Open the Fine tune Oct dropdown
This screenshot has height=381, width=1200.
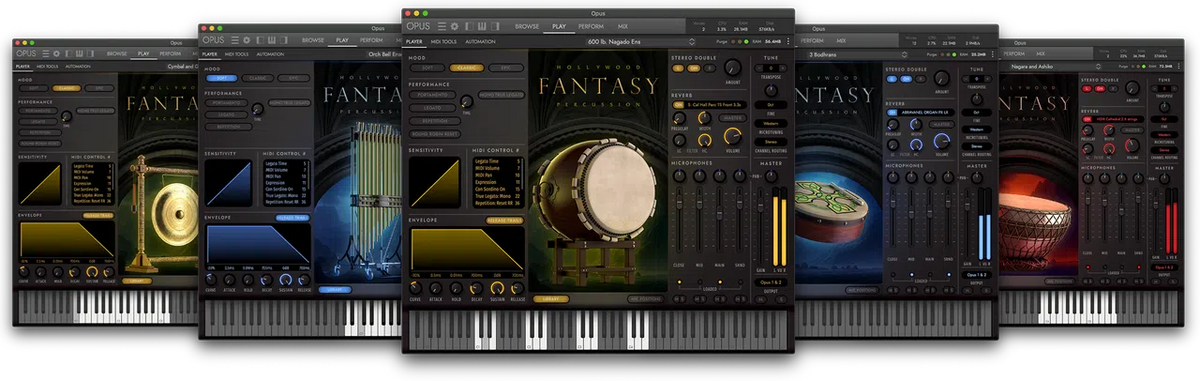[x=770, y=105]
